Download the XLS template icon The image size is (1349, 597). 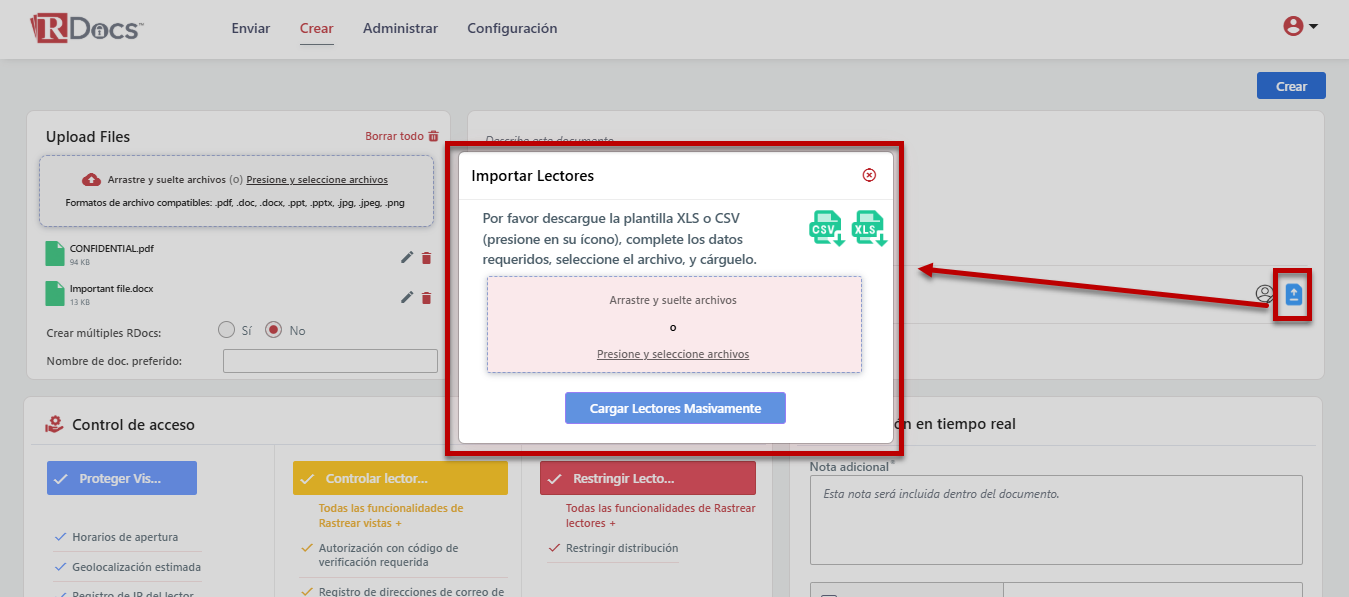868,229
